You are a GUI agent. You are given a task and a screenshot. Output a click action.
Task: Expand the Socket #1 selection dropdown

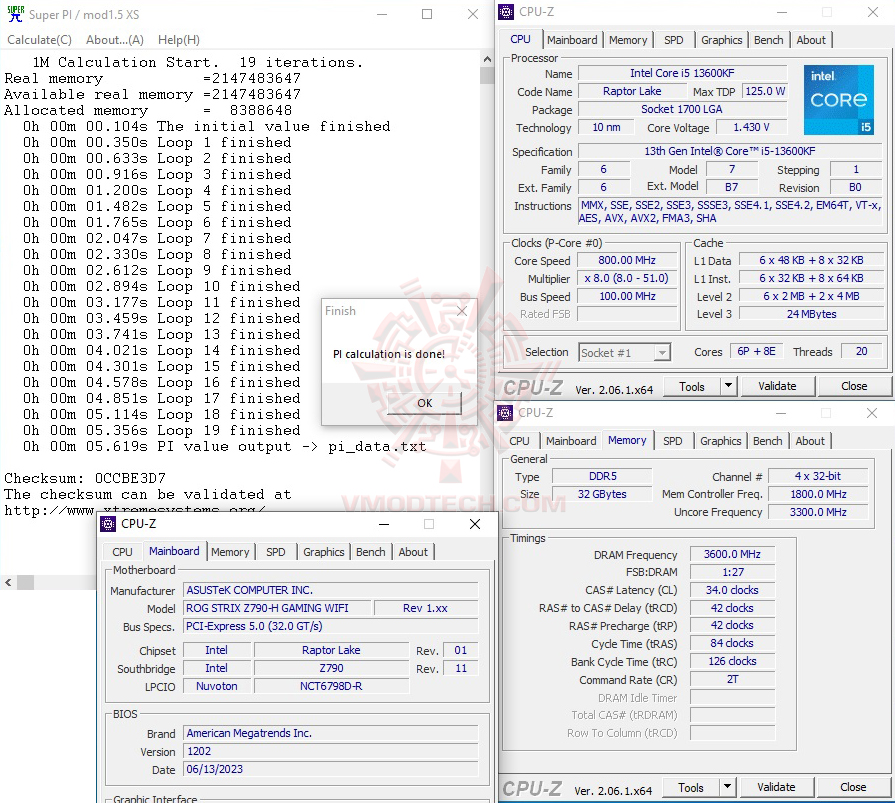pos(662,353)
